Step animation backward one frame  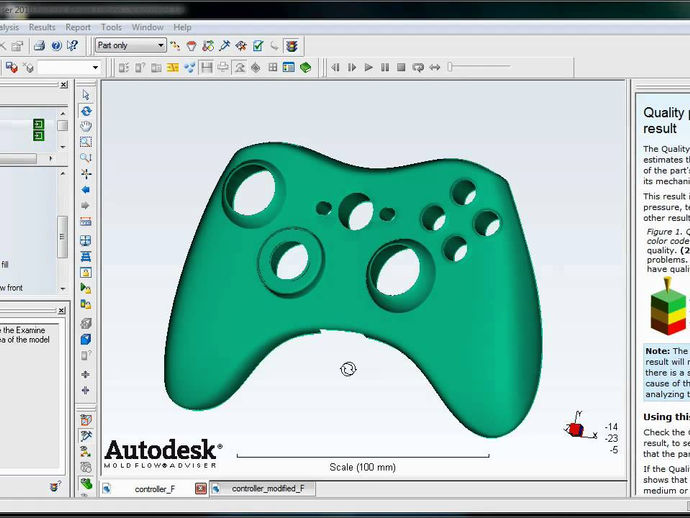tap(335, 67)
